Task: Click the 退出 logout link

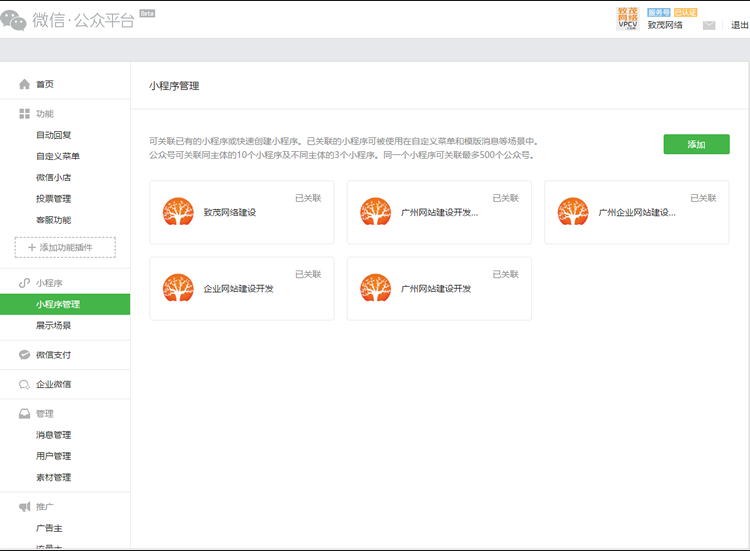Action: point(739,26)
